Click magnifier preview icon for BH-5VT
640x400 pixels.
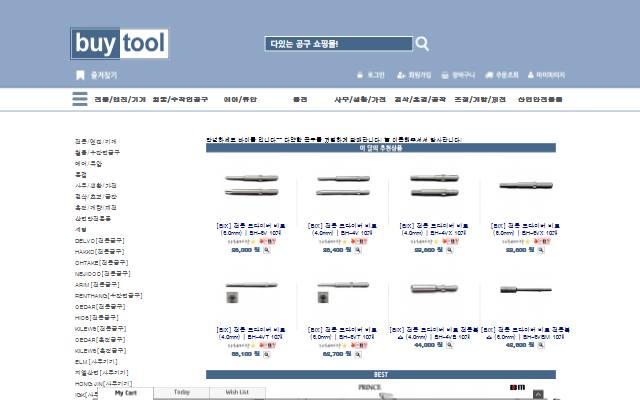[x=358, y=355]
